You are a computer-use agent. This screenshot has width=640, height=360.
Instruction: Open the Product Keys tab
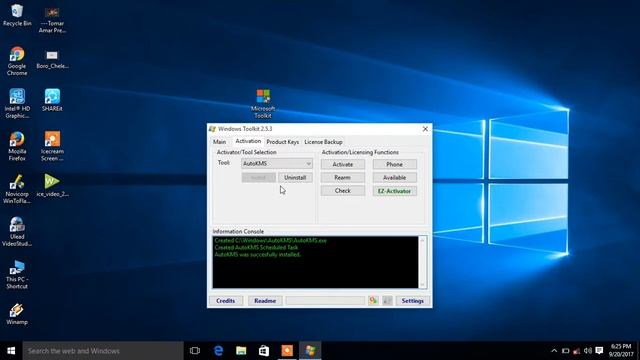point(282,142)
